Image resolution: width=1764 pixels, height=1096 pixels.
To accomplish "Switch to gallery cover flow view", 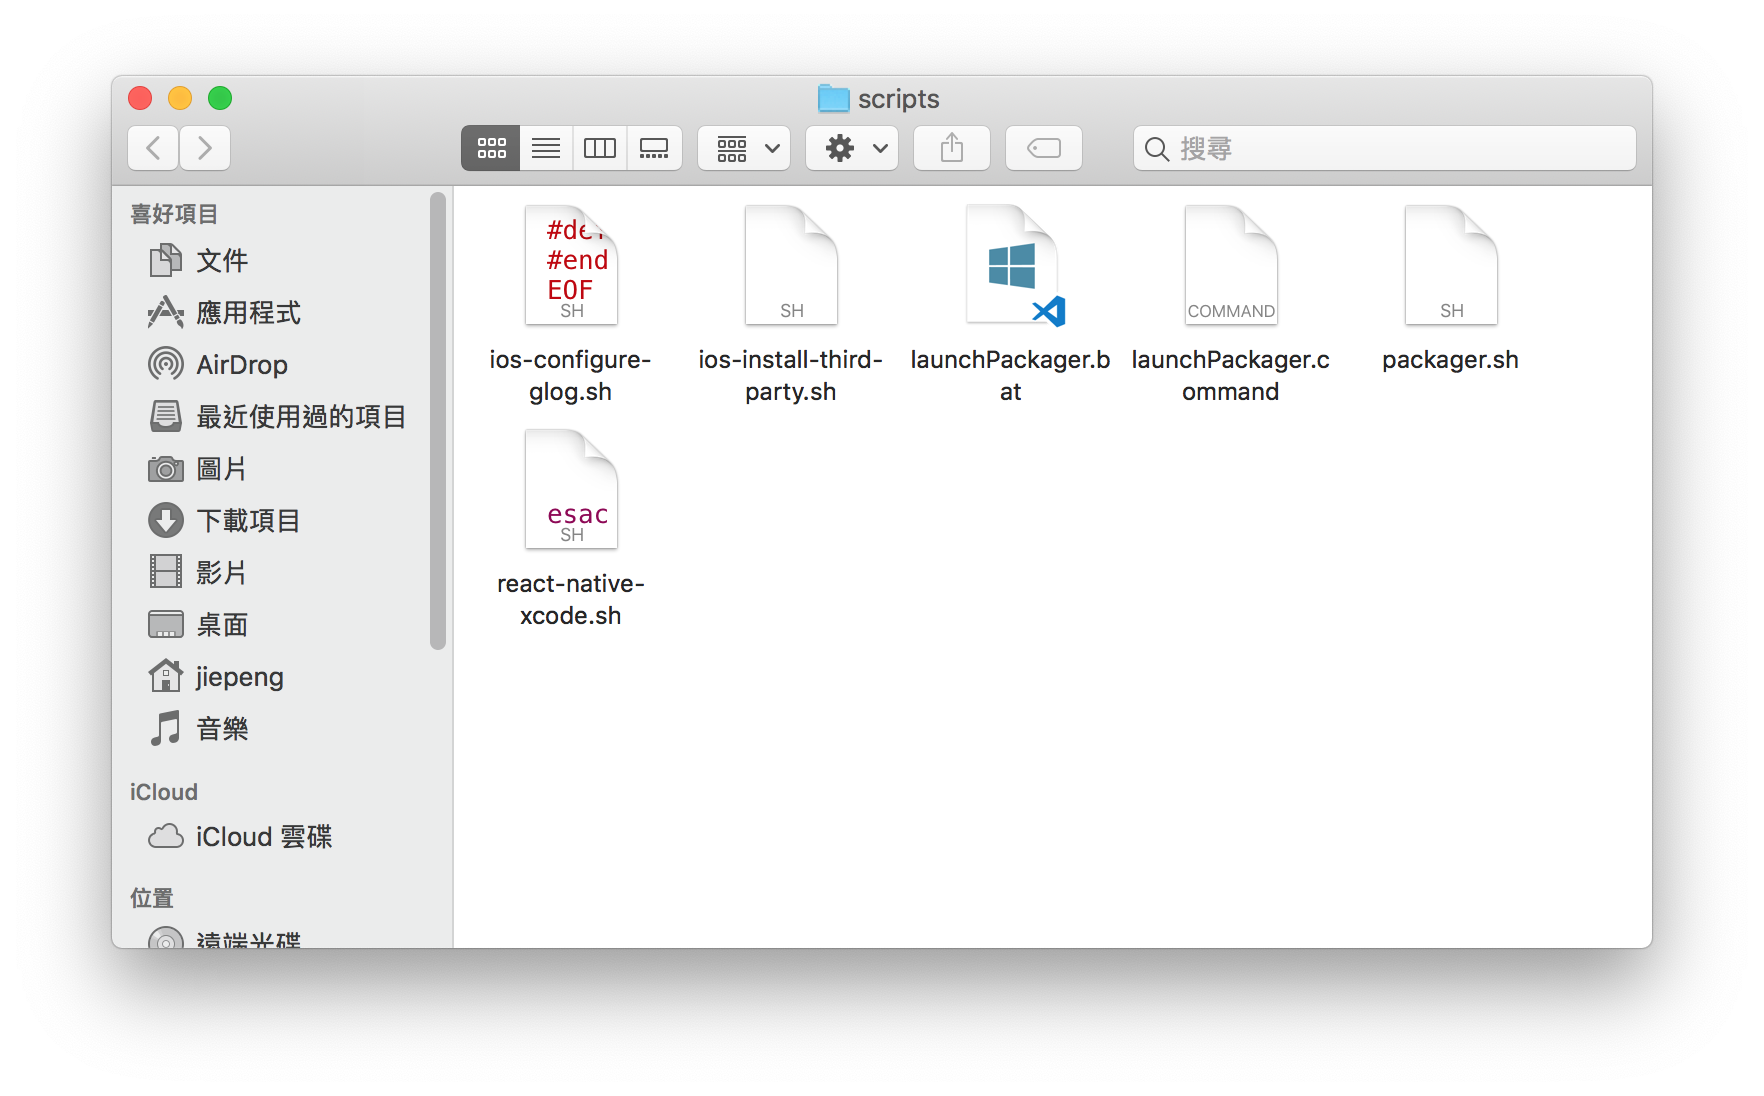I will 654,149.
